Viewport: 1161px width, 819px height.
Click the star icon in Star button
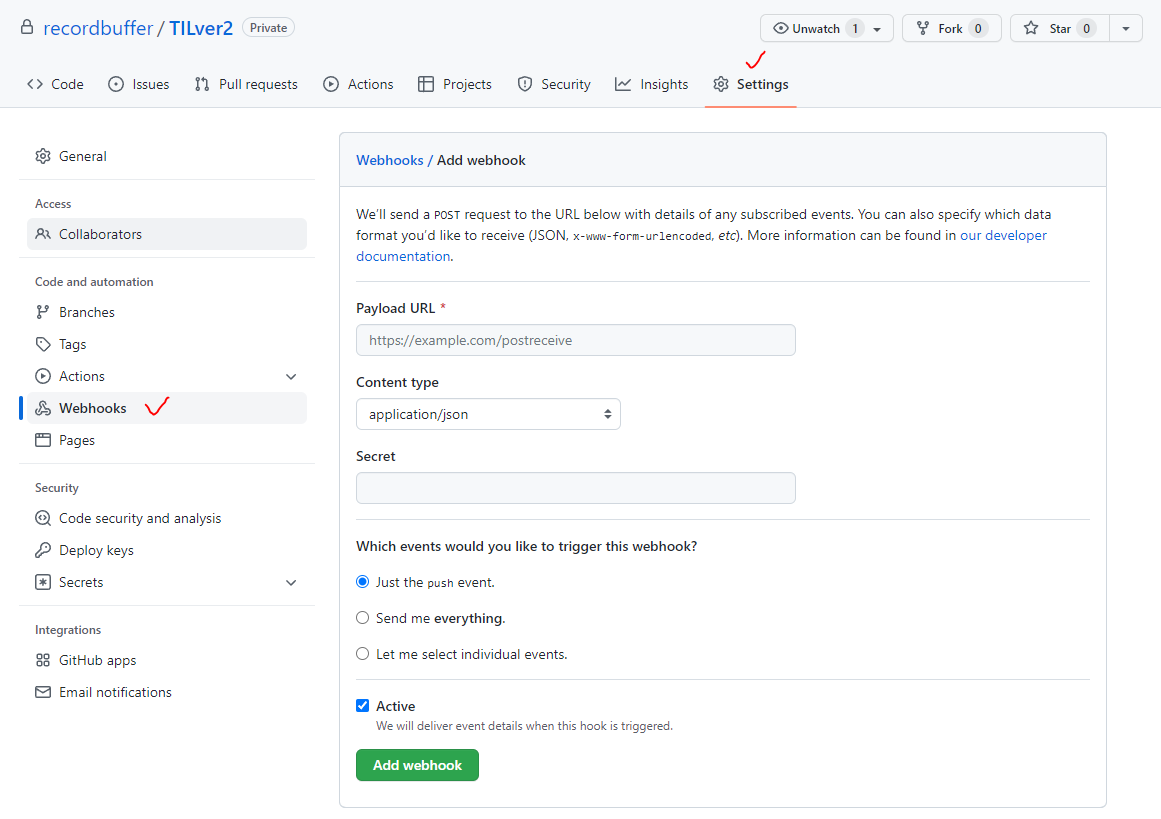coord(1031,28)
